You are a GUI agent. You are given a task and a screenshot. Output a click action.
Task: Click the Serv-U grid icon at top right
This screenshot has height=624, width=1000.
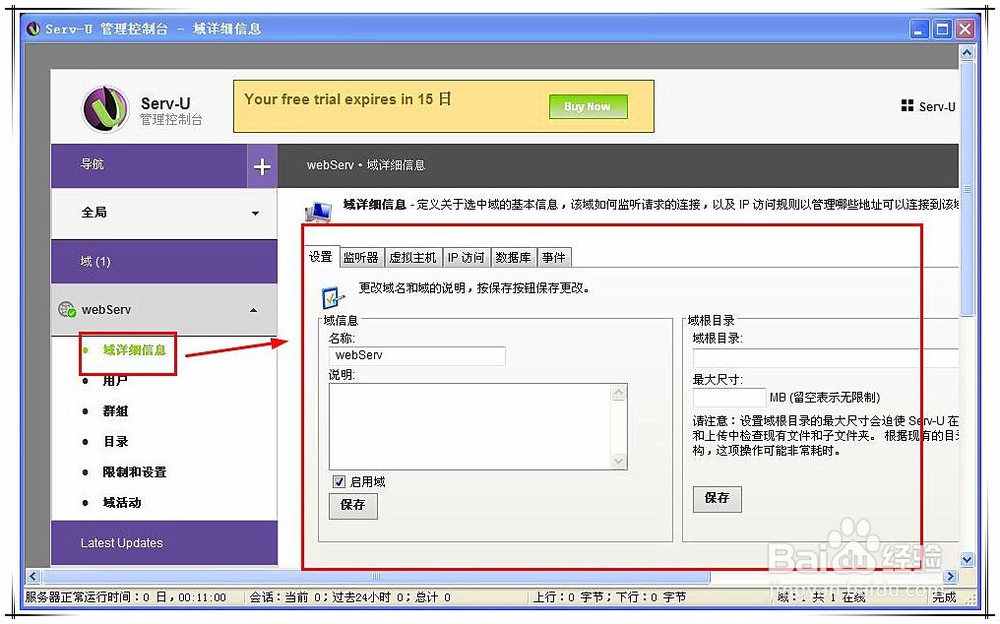coord(907,105)
